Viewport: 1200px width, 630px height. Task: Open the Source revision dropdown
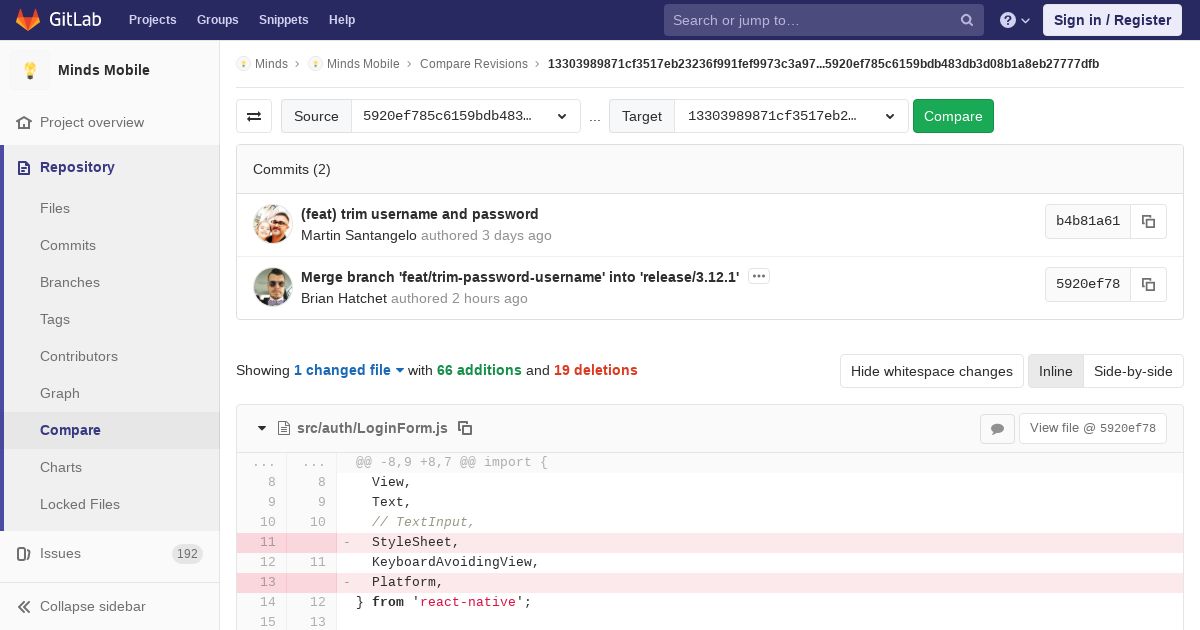[465, 116]
